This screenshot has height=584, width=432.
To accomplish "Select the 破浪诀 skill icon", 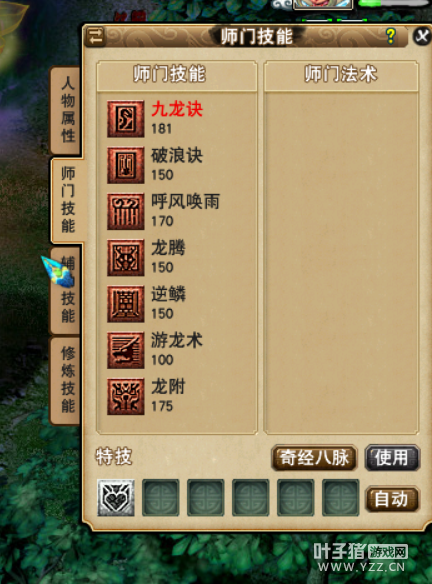I will tap(126, 165).
